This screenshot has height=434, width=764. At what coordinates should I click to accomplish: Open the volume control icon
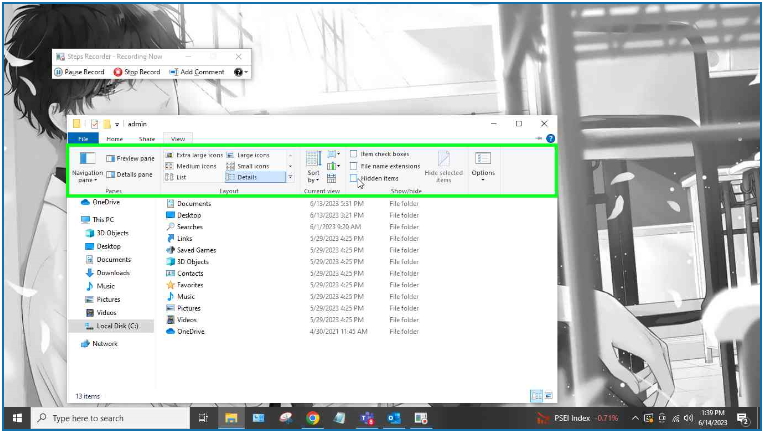(688, 418)
